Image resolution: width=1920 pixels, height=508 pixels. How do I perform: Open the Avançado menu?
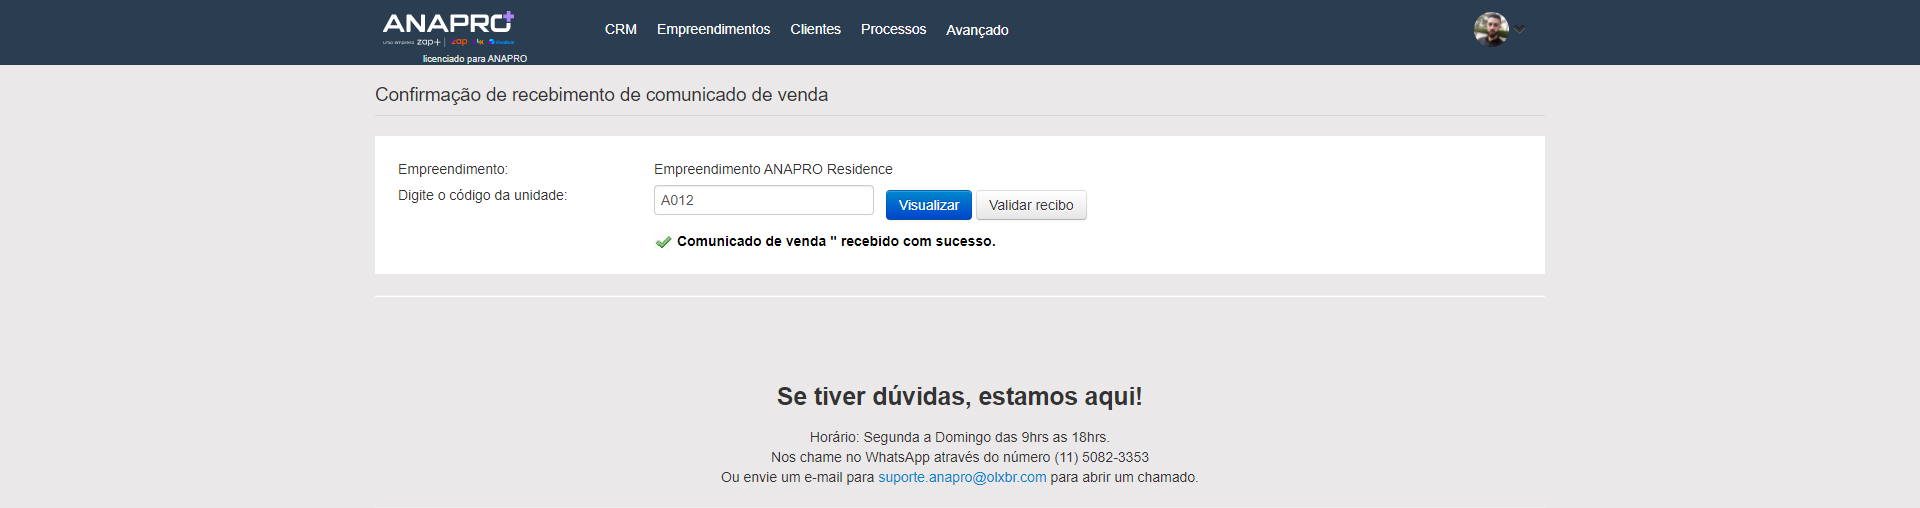coord(977,30)
